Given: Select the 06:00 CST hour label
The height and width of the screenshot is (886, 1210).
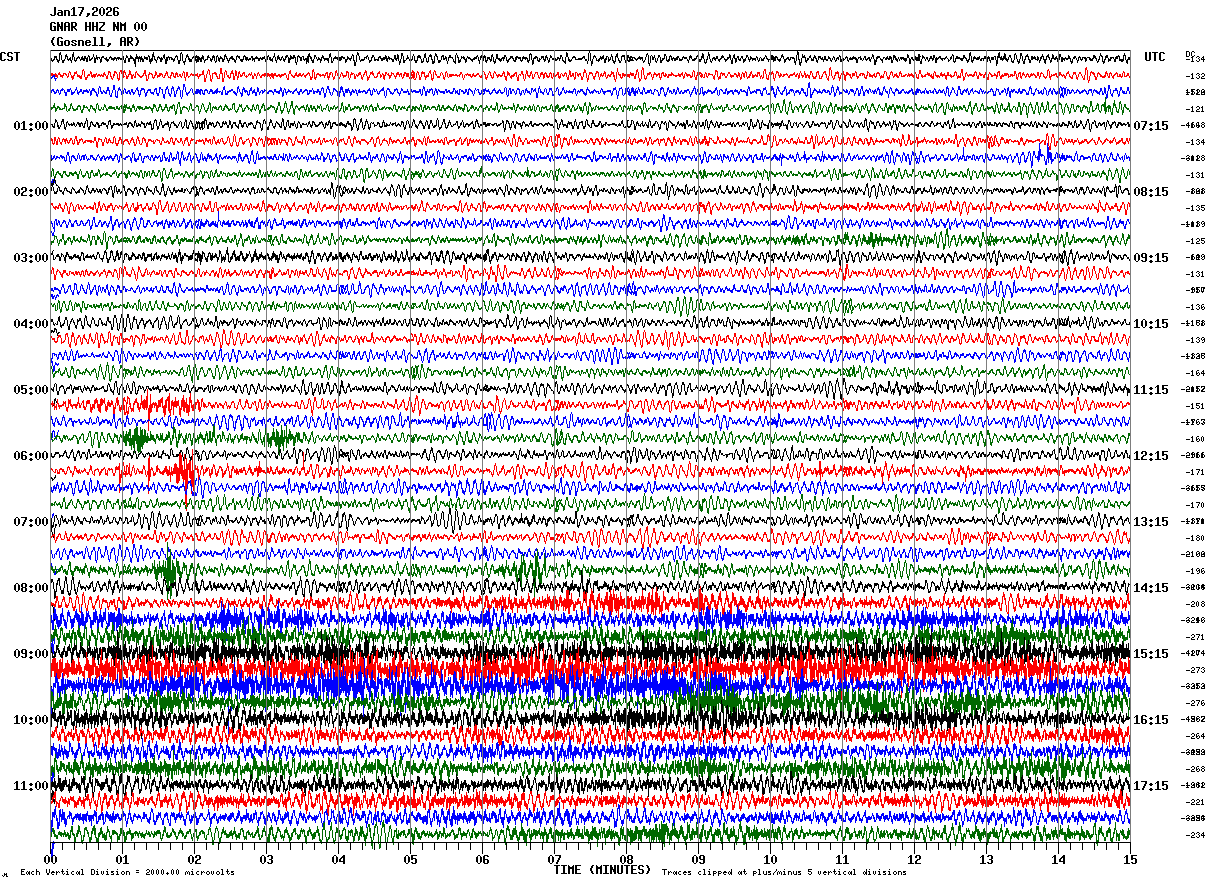Looking at the screenshot, I should click(x=31, y=456).
